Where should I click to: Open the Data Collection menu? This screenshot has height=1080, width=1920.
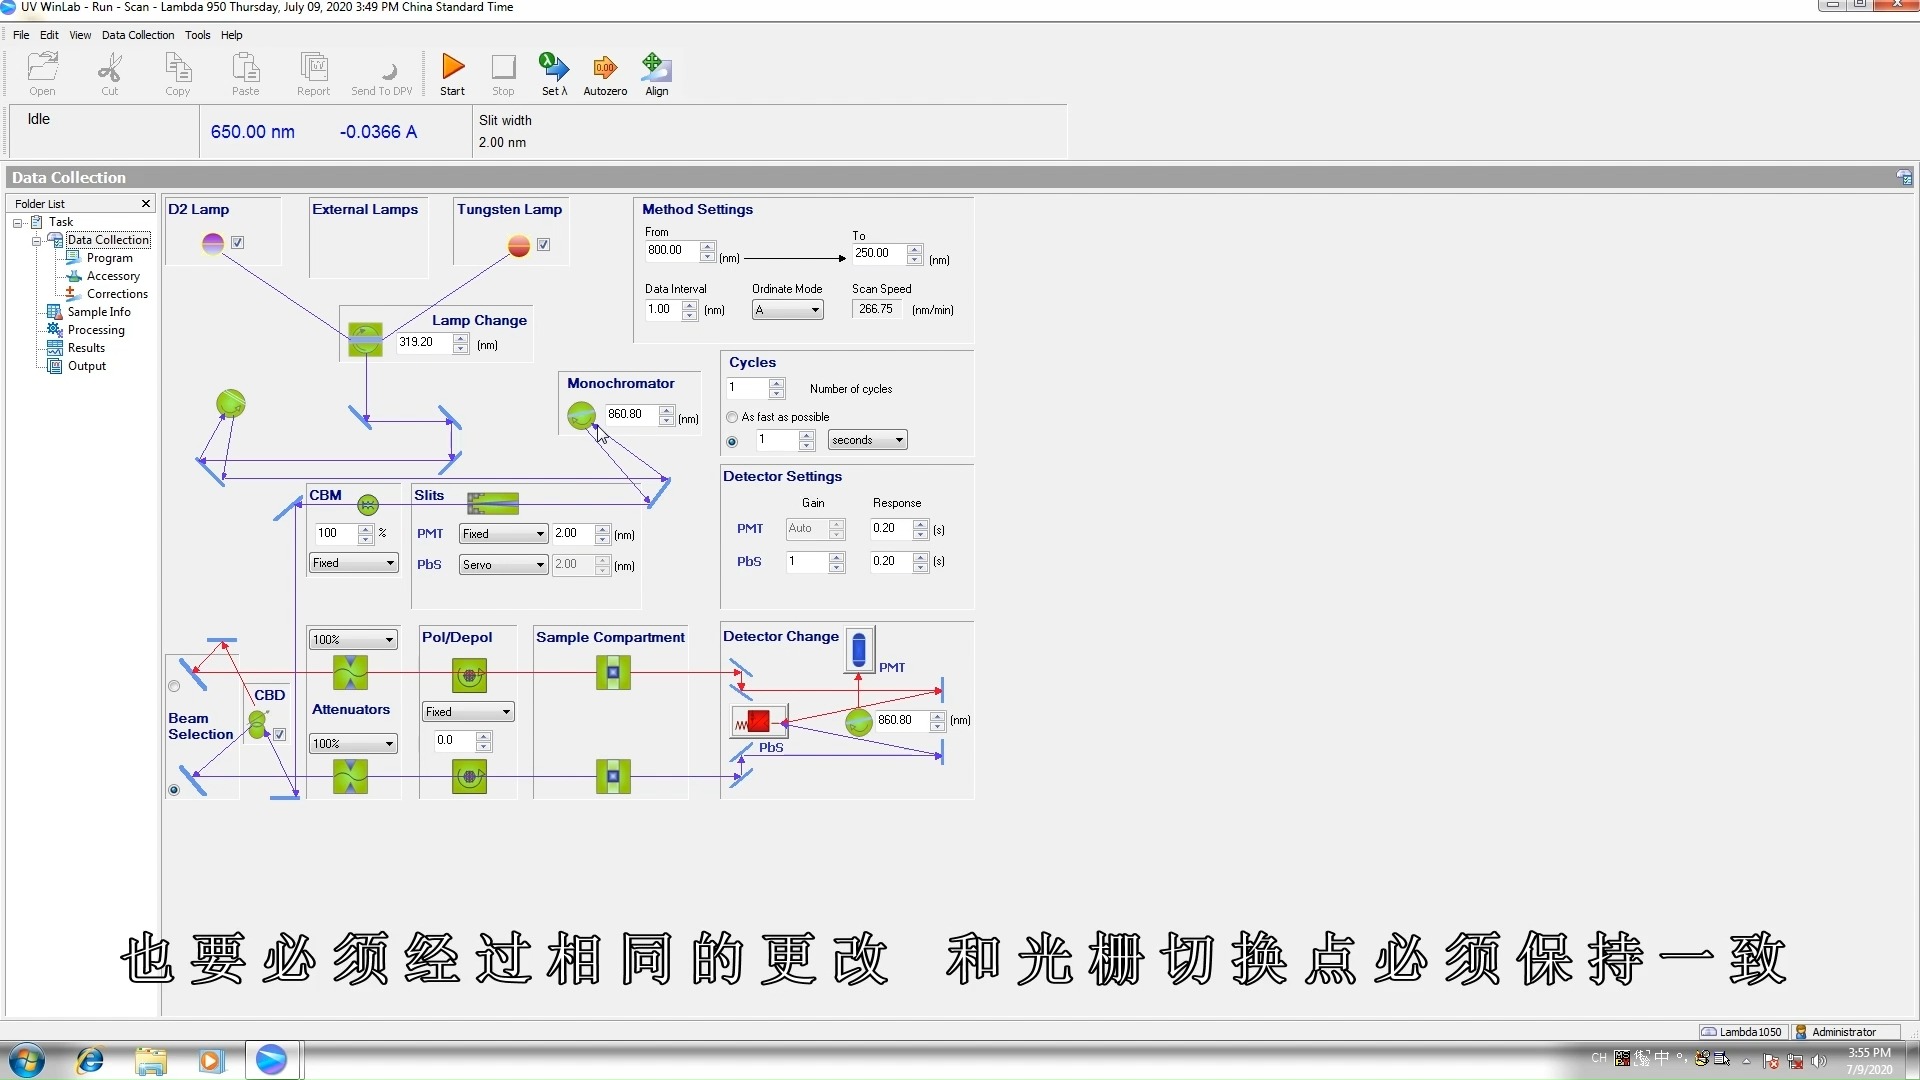click(138, 35)
